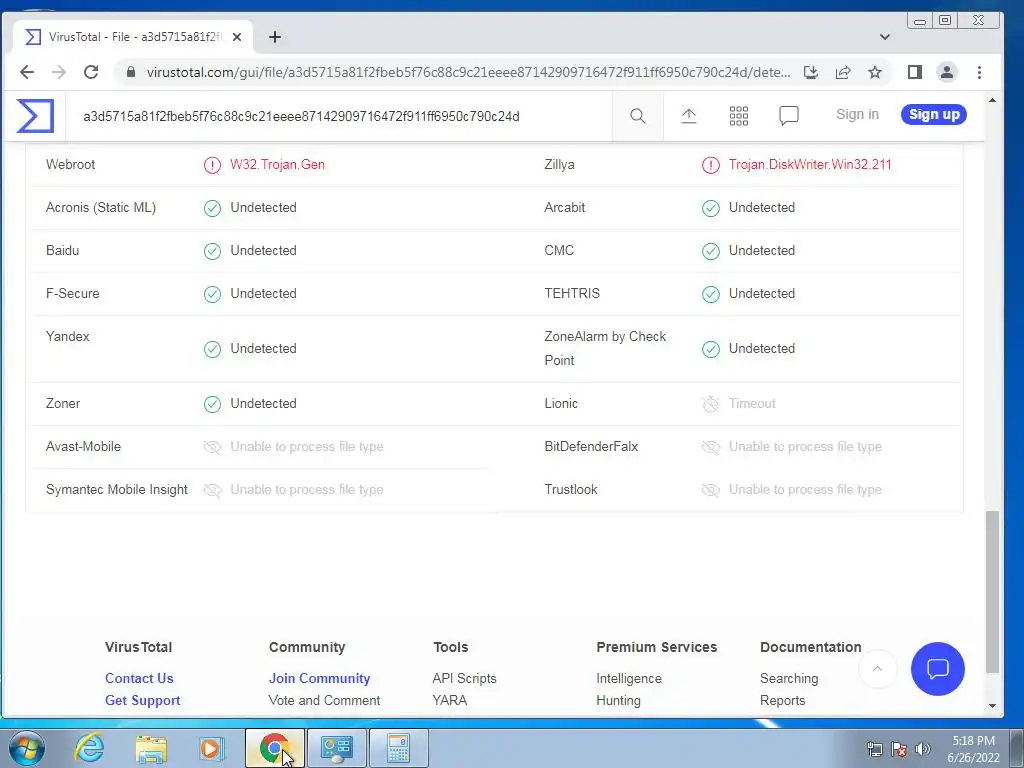Open the apps grid icon
Viewport: 1024px width, 768px height.
[739, 116]
